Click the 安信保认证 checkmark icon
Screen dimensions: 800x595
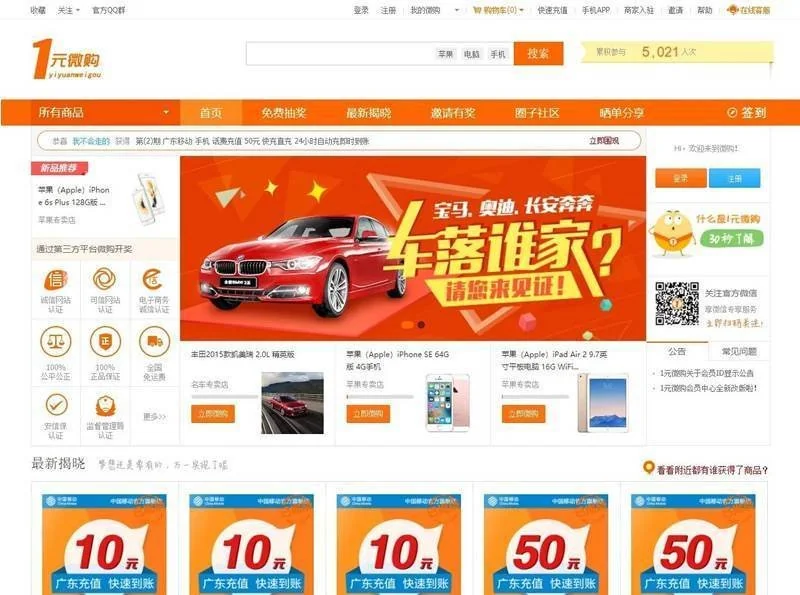point(56,405)
